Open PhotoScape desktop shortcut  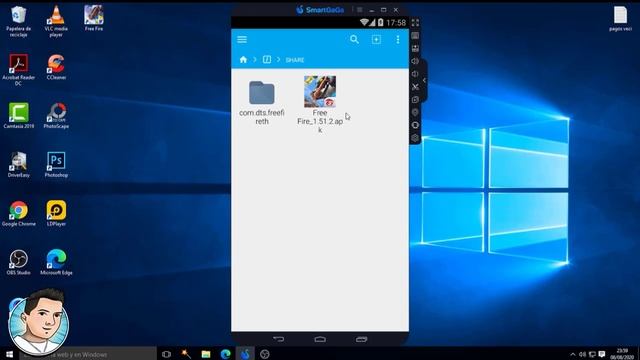click(56, 116)
